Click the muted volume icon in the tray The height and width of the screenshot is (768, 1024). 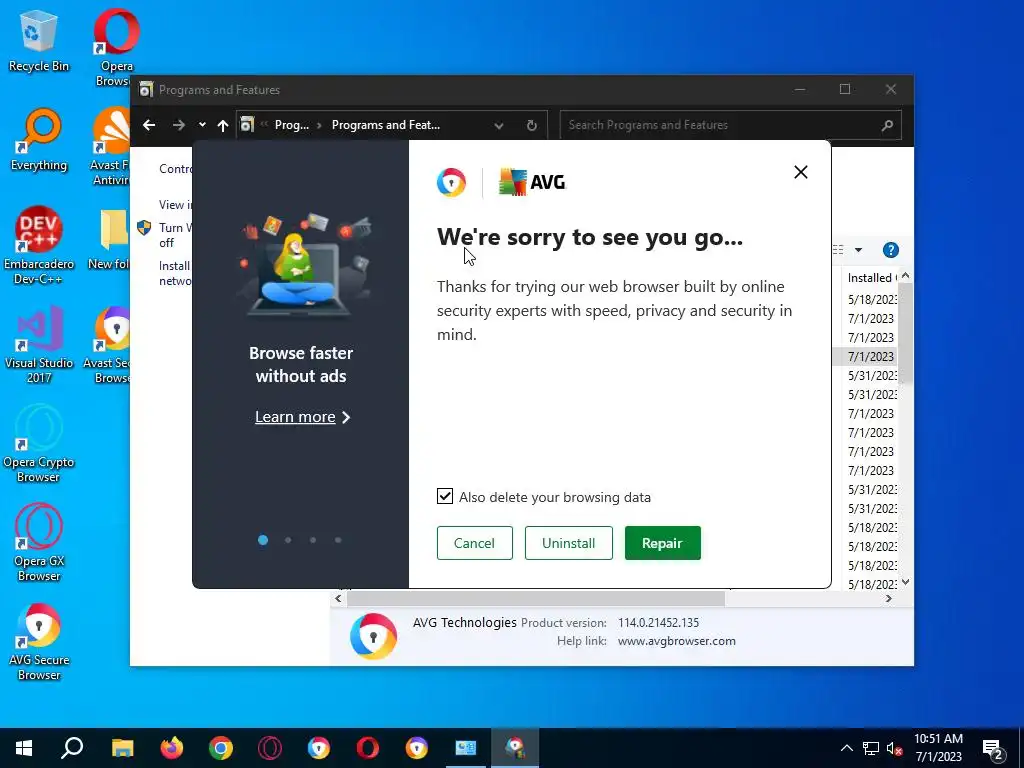(895, 748)
